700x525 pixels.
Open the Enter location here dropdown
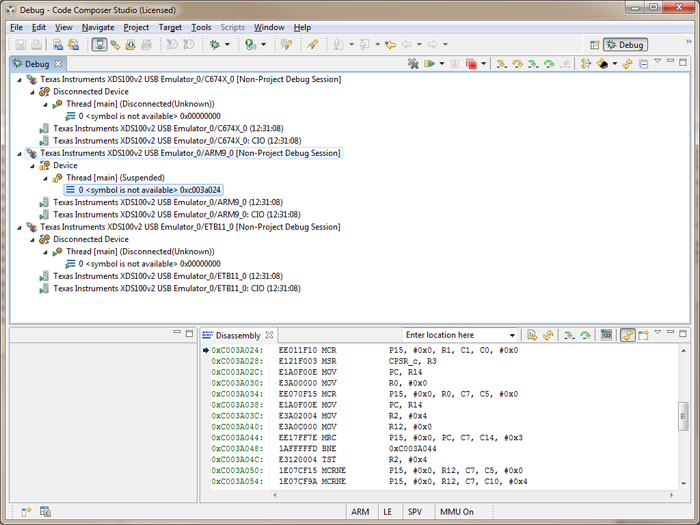click(512, 335)
